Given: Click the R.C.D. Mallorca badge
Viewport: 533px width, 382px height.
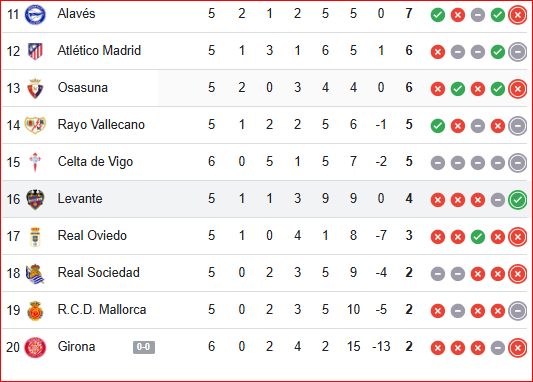Looking at the screenshot, I should (x=35, y=311).
